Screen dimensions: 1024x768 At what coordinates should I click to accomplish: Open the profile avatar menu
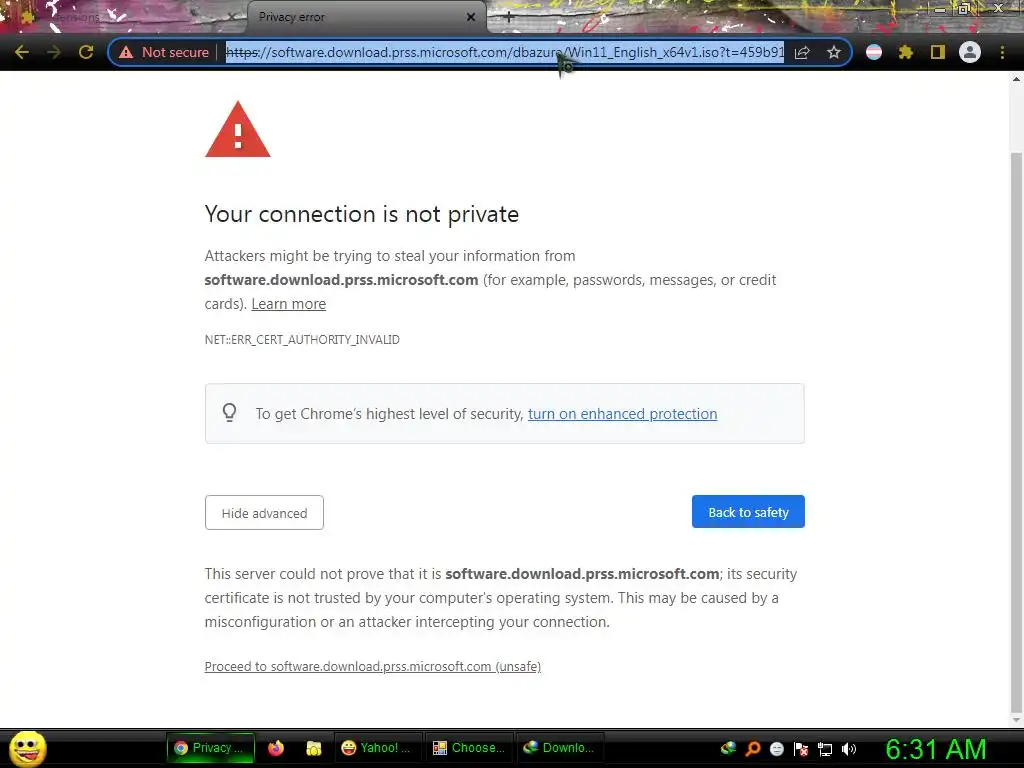click(970, 52)
